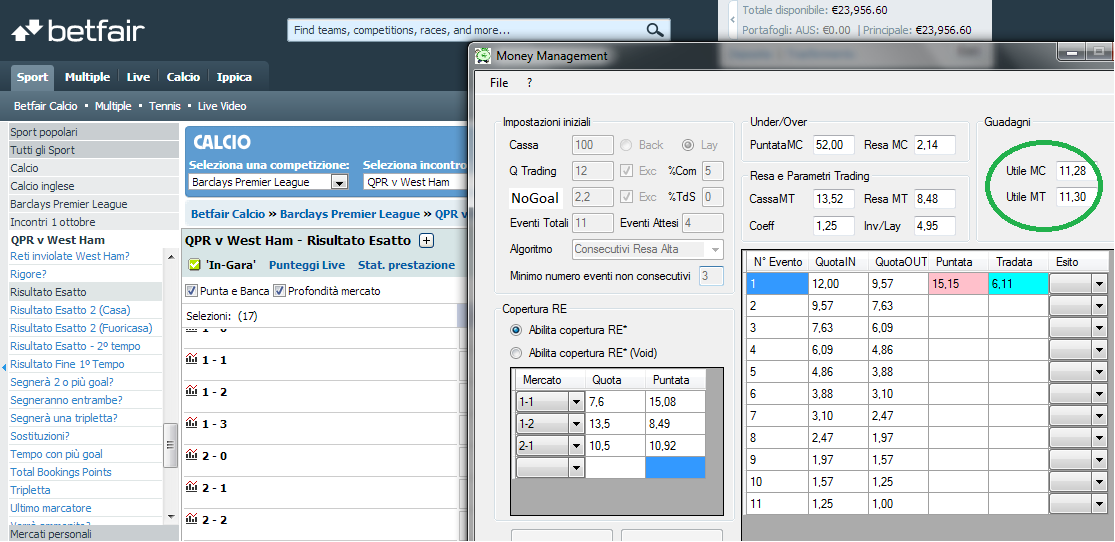Screen dimensions: 1115x542
Task: Toggle the In-Gara green checkbox
Action: click(x=194, y=265)
